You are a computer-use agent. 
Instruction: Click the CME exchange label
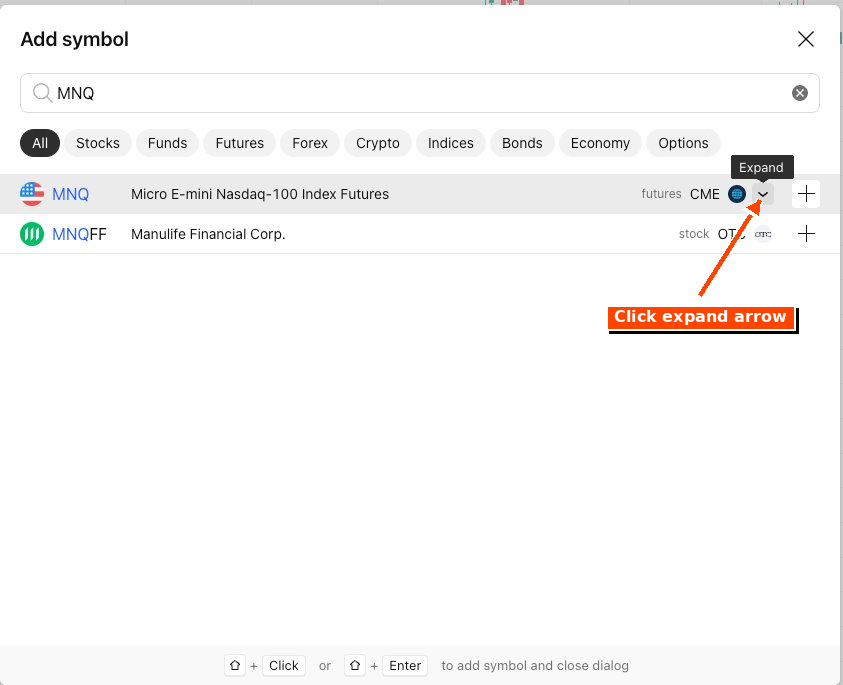(x=704, y=194)
